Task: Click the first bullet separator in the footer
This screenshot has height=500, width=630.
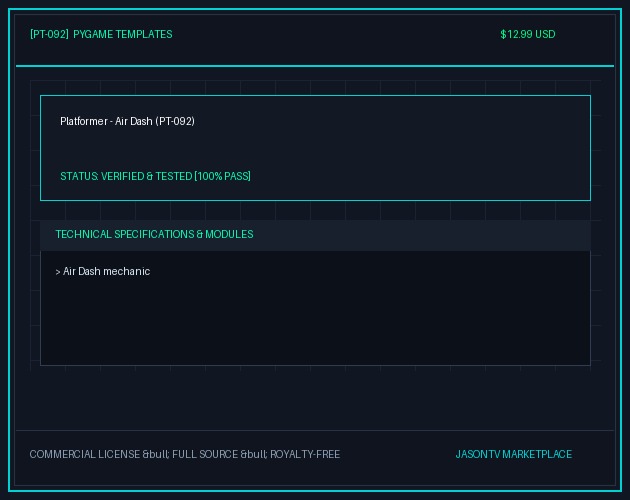Action: click(156, 454)
